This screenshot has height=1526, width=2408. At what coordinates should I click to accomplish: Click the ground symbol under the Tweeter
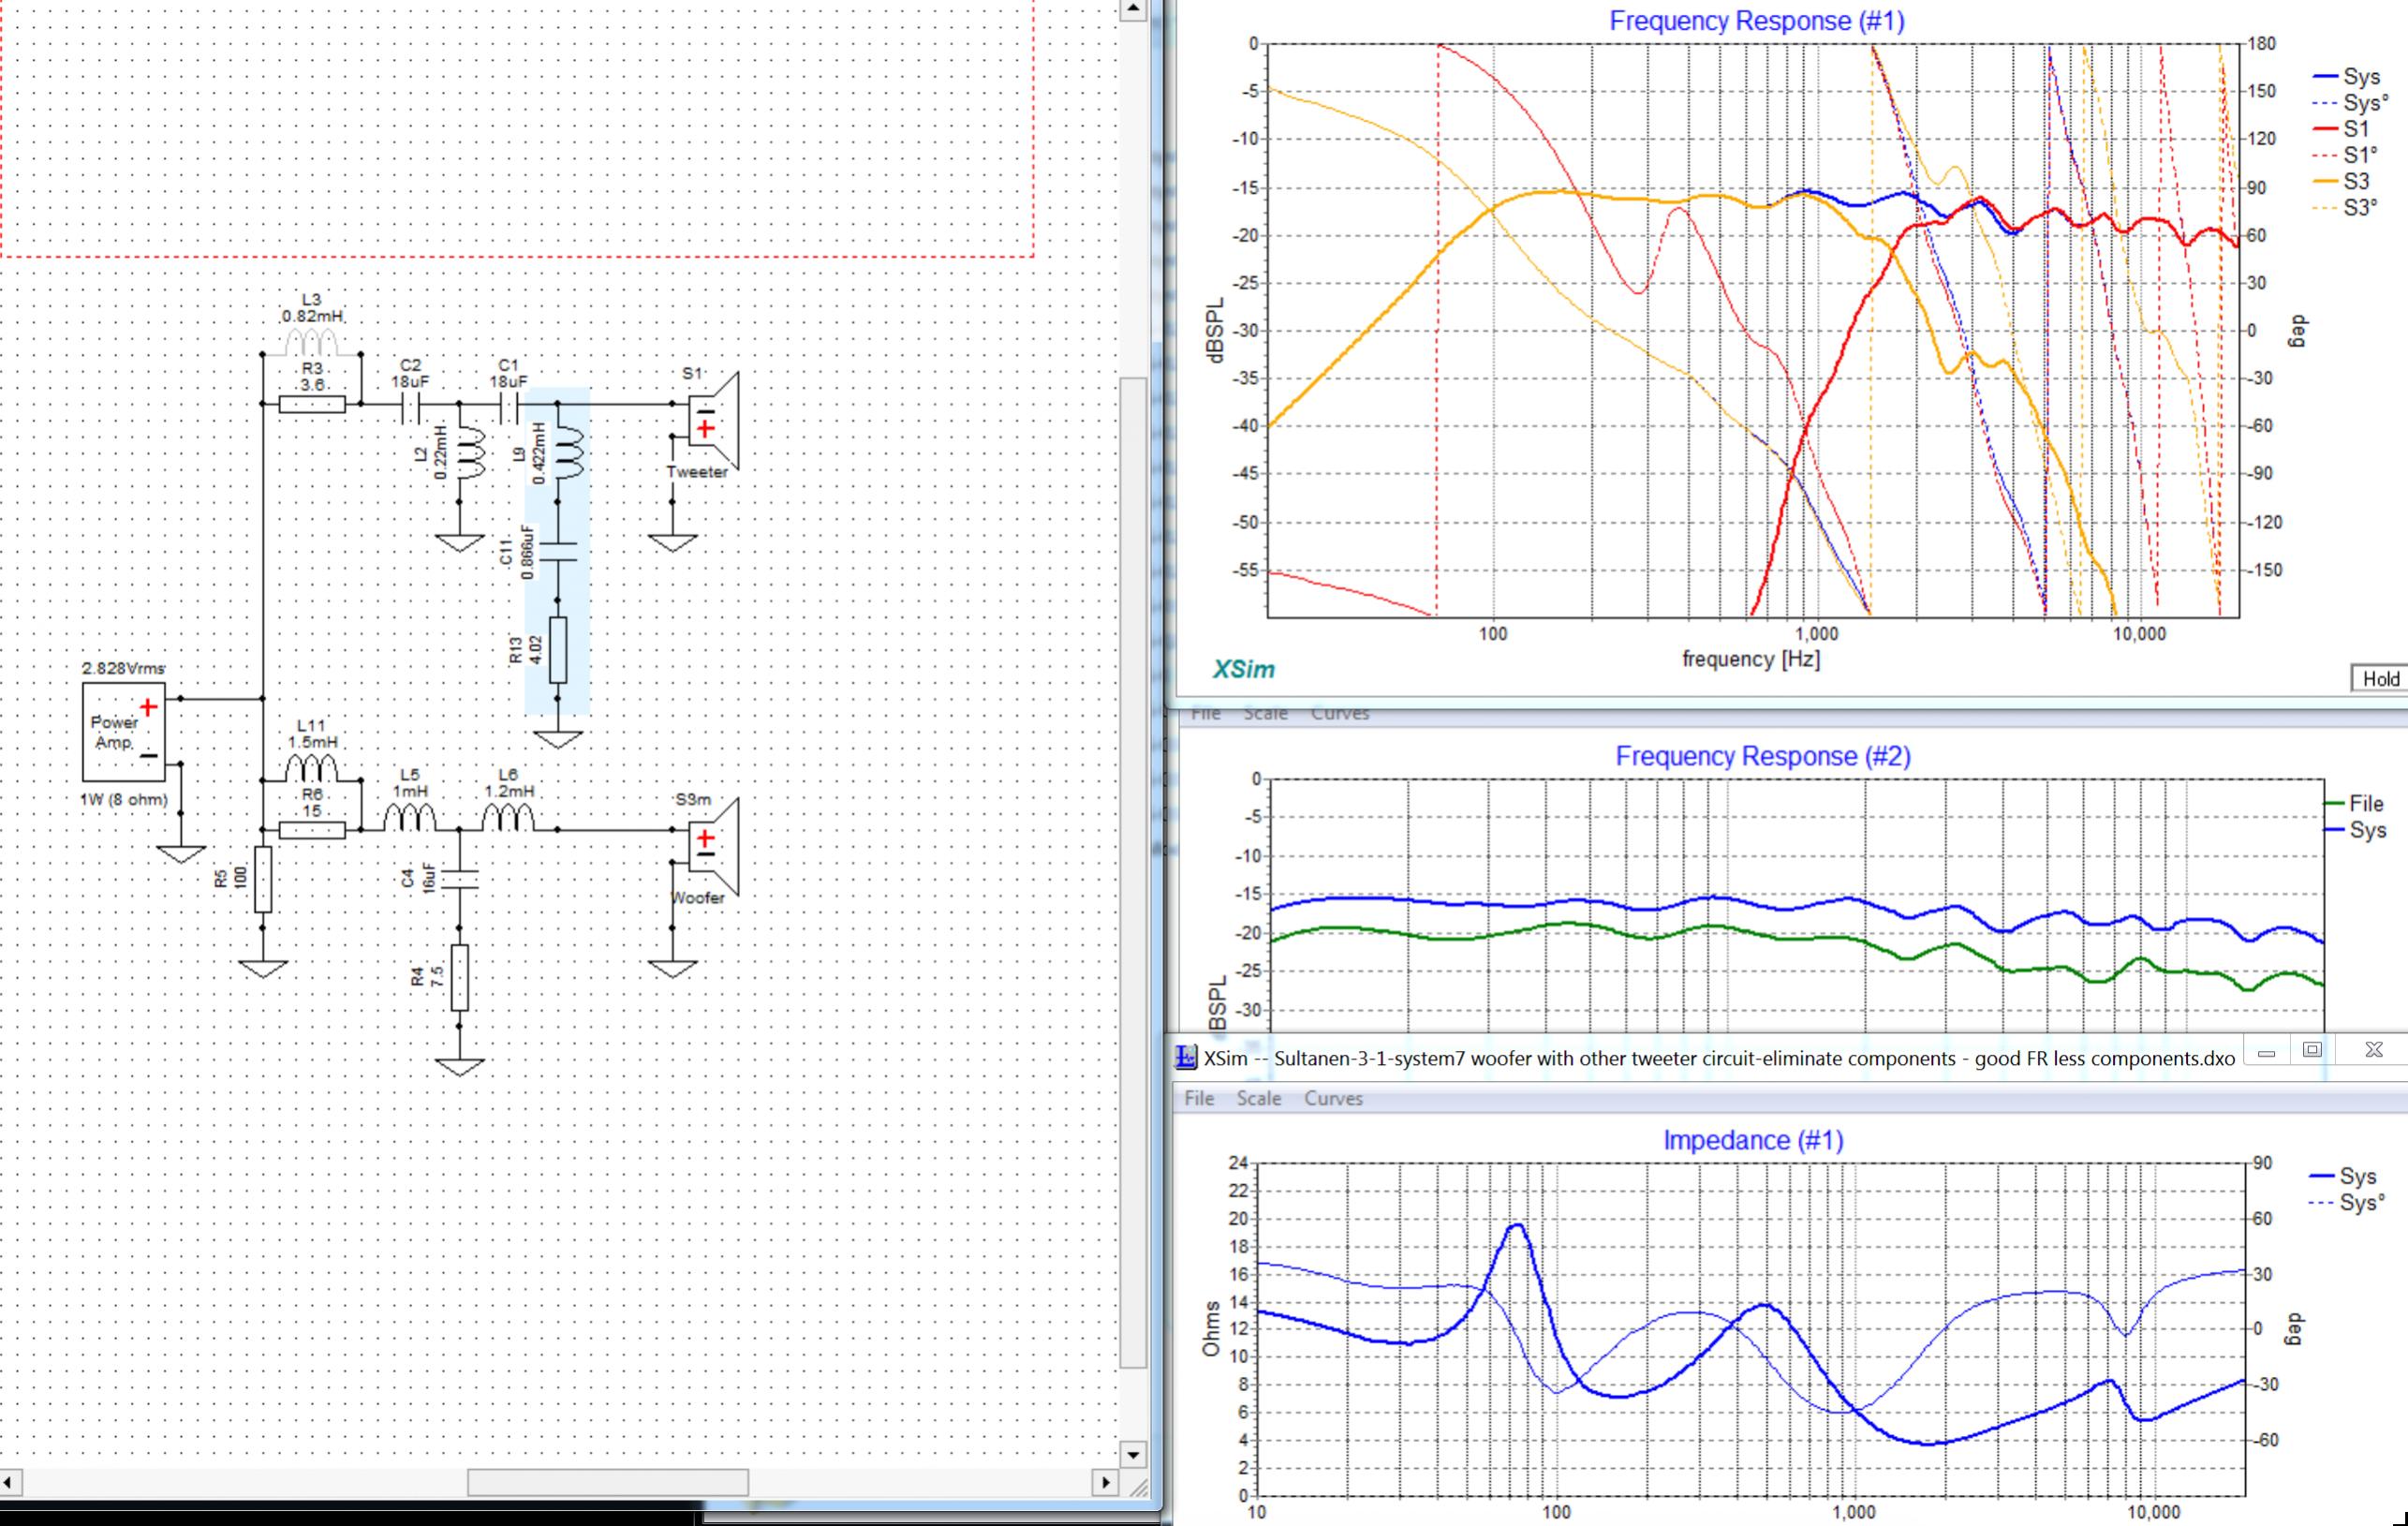(x=672, y=543)
